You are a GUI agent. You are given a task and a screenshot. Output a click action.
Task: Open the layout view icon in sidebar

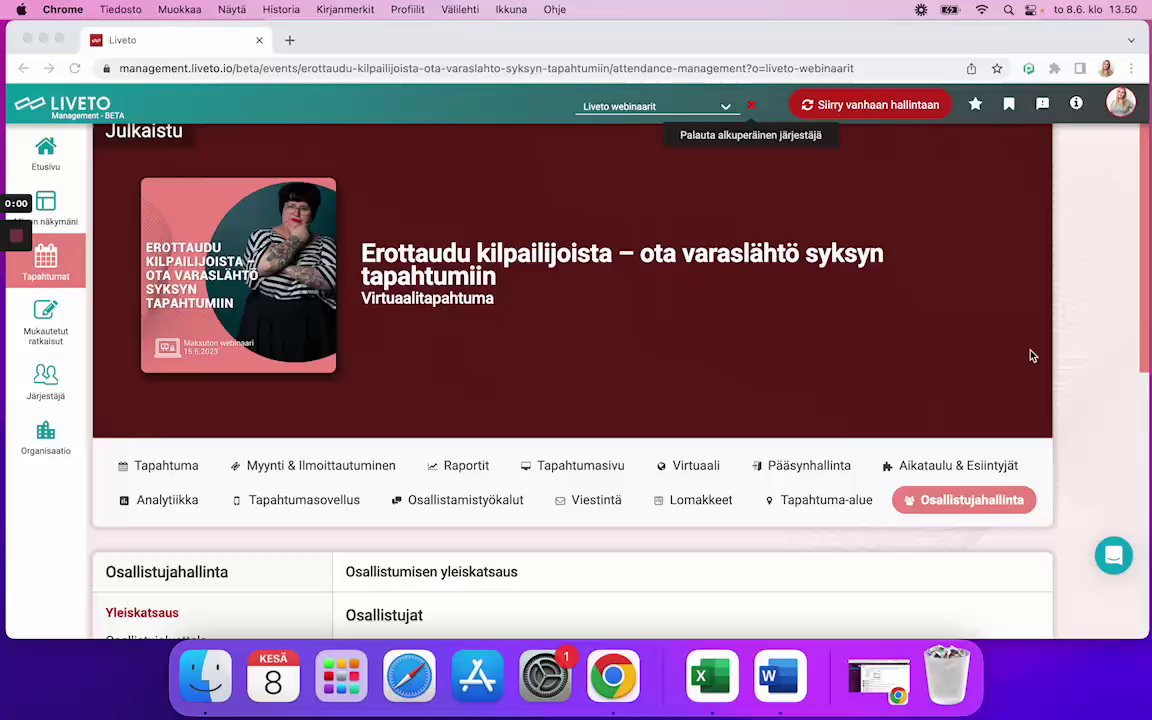[x=46, y=201]
